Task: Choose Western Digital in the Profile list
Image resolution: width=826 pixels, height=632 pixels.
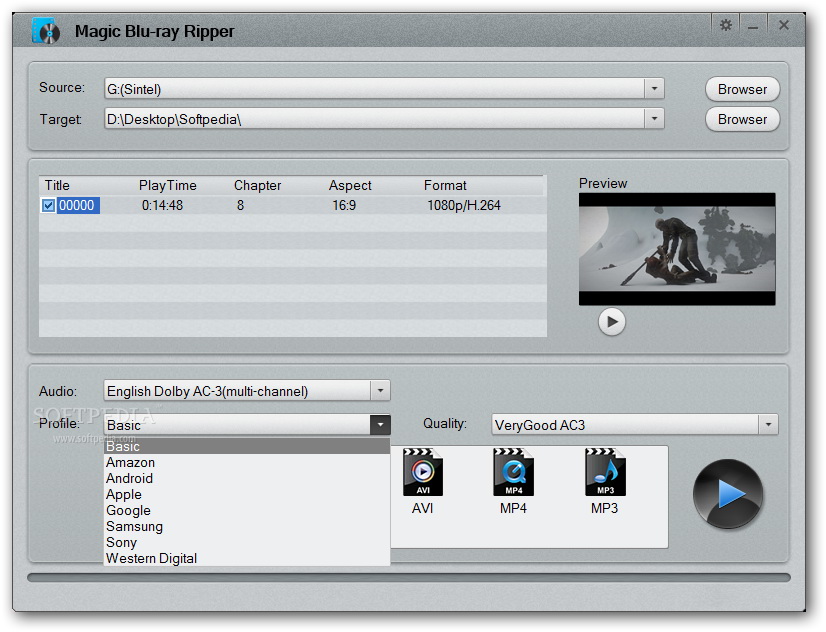Action: pyautogui.click(x=247, y=558)
